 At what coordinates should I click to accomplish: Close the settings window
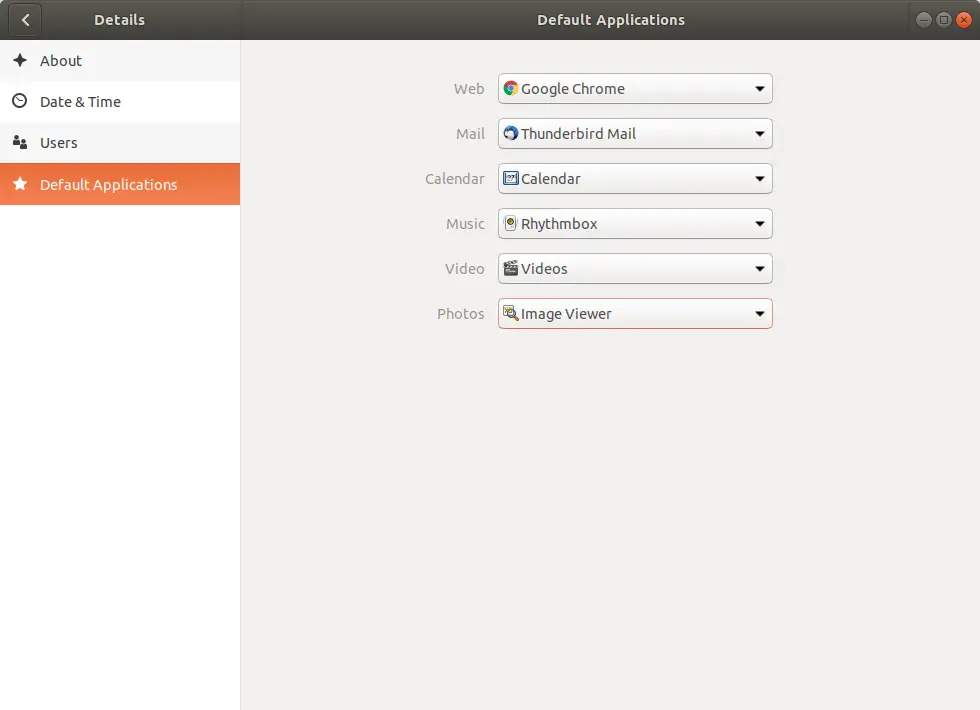[964, 20]
